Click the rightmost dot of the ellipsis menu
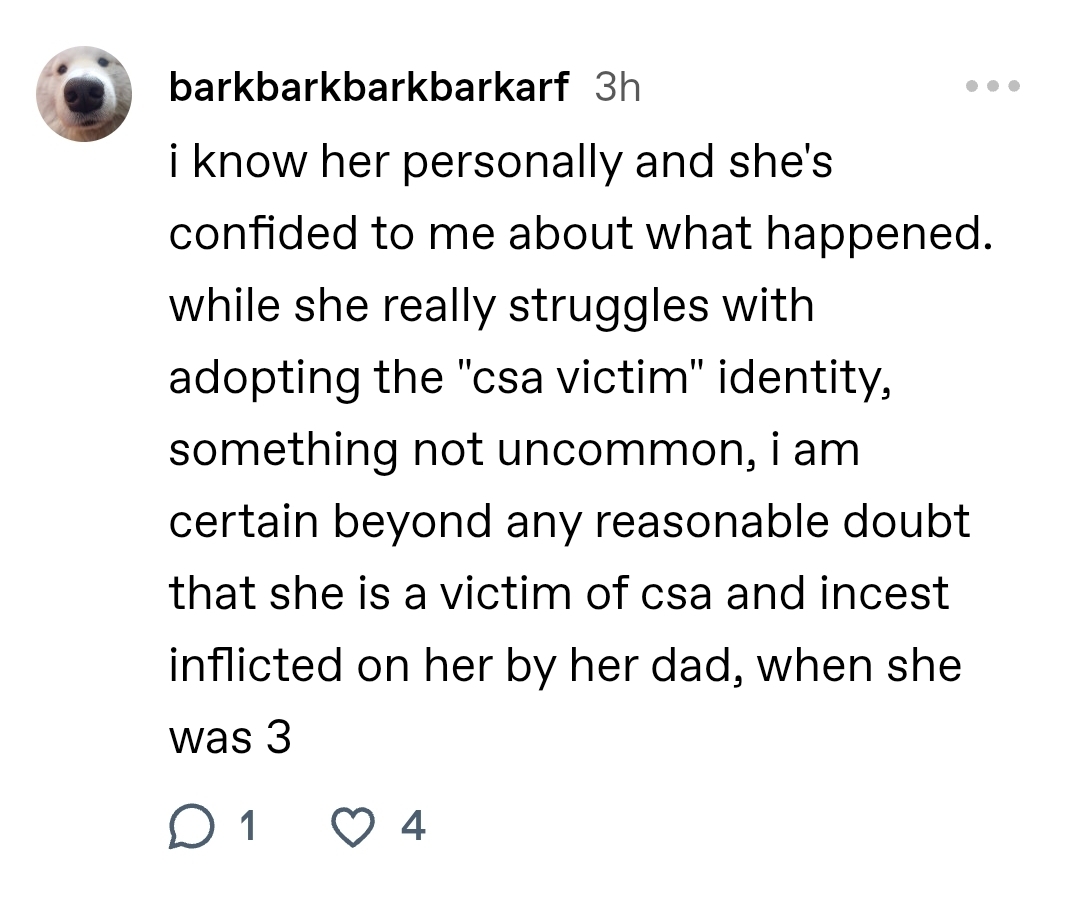This screenshot has height=901, width=1080. tap(1015, 87)
